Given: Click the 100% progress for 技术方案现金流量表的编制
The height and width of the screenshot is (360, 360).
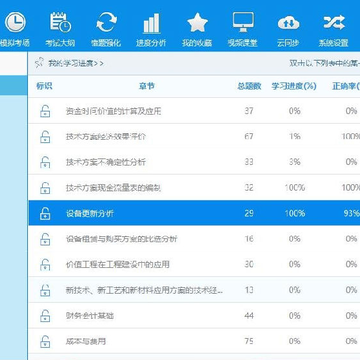Looking at the screenshot, I should (x=295, y=188).
